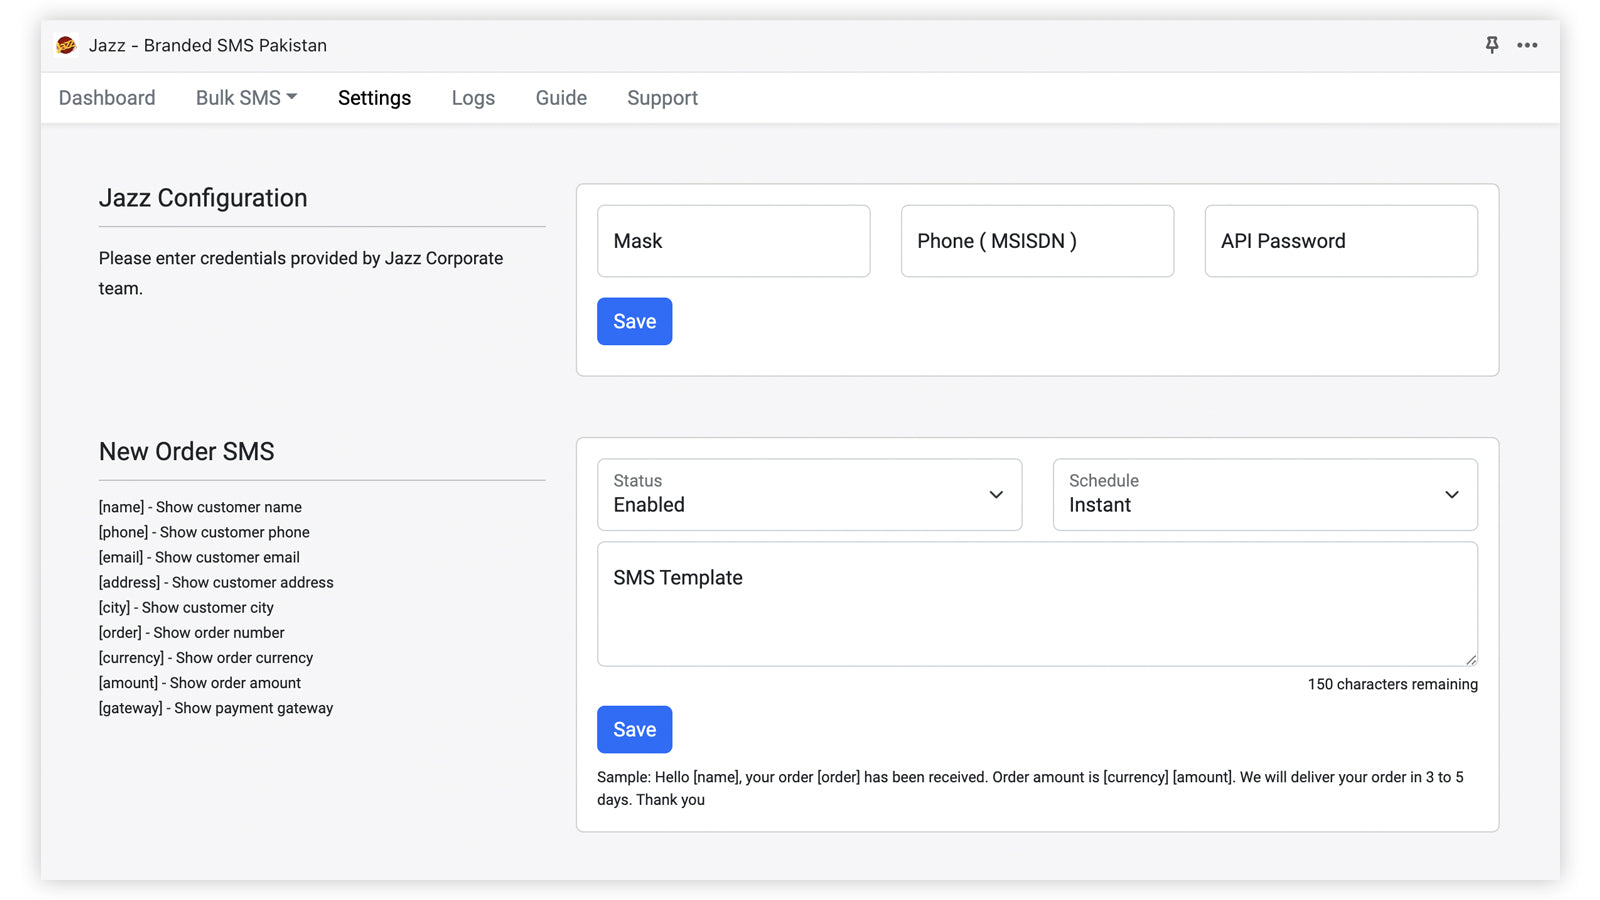Image resolution: width=1600 pixels, height=900 pixels.
Task: Switch to the Settings tab
Action: [x=374, y=98]
